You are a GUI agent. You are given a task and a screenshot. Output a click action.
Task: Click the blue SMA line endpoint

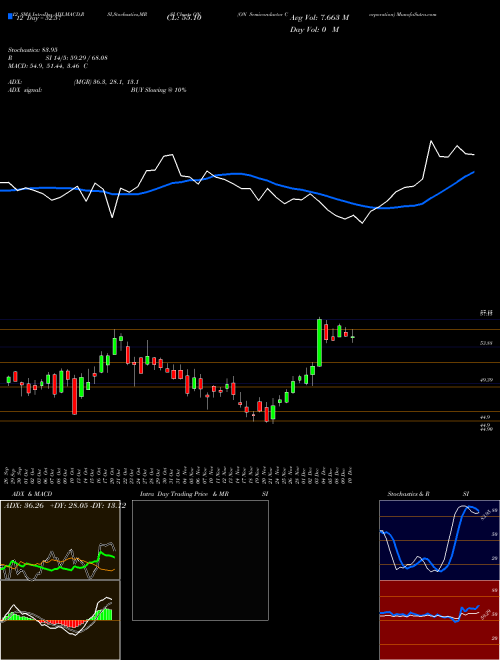tap(474, 172)
